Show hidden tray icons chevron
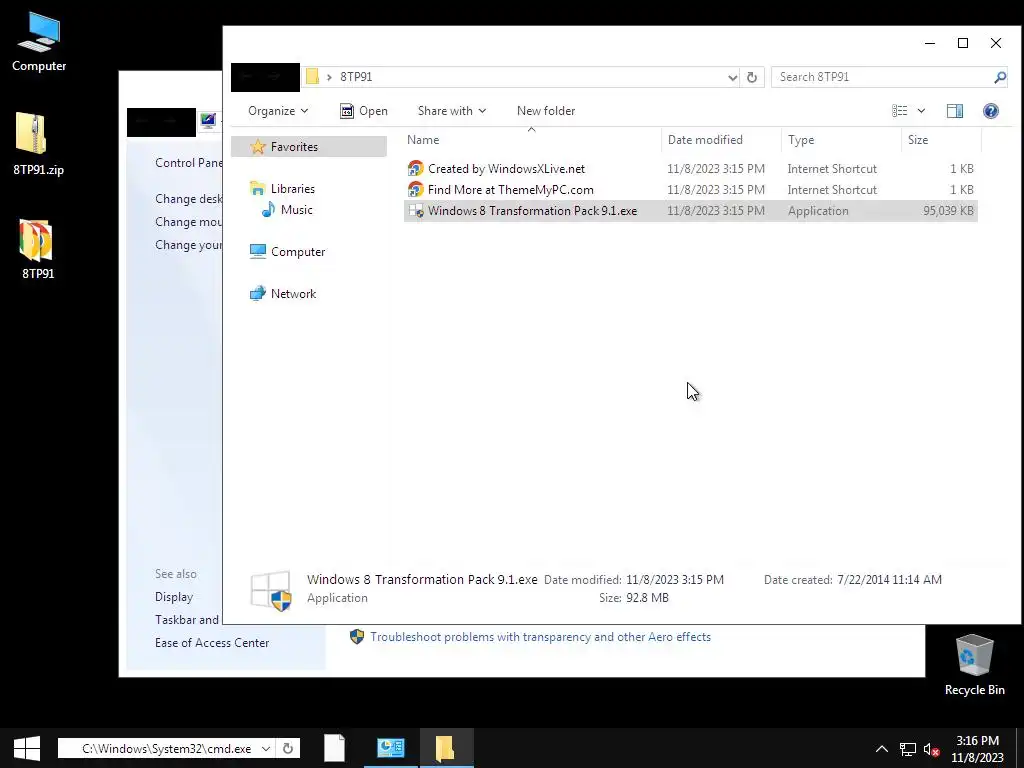The image size is (1024, 768). (882, 749)
